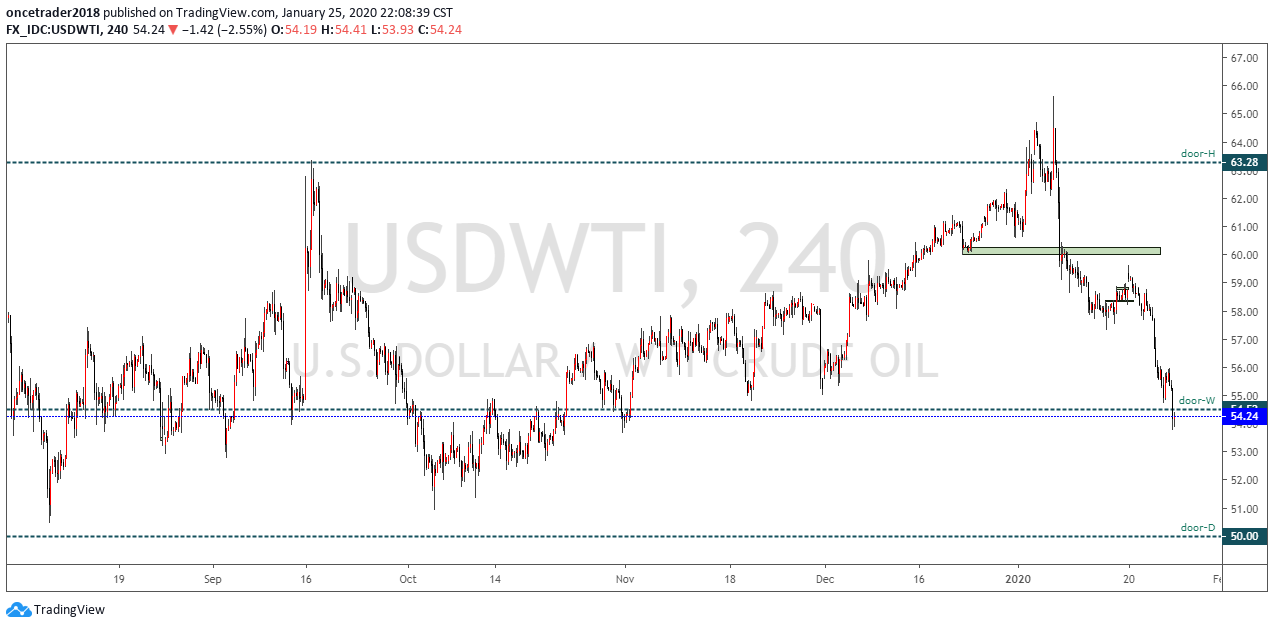Image resolution: width=1274 pixels, height=628 pixels.
Task: Click the Dec label on time axis
Action: click(825, 579)
